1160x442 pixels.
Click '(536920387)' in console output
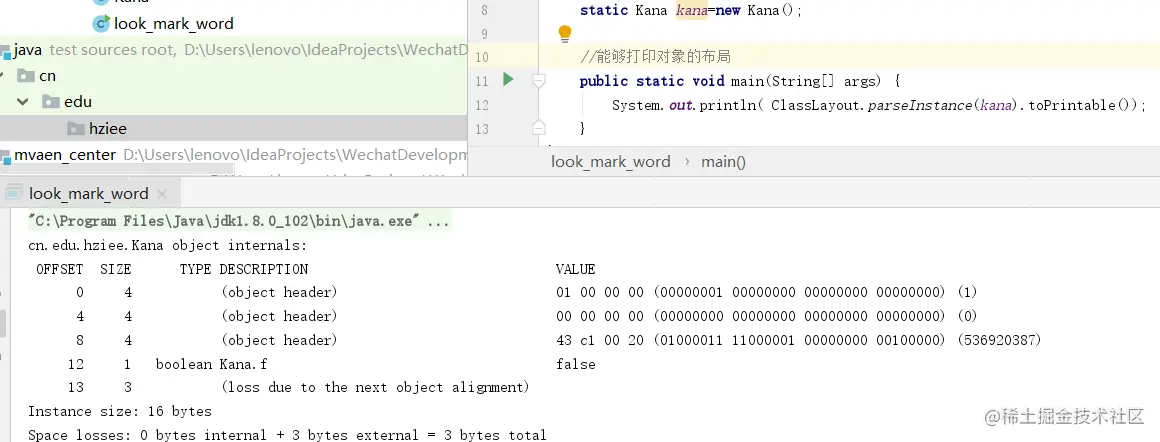point(999,340)
